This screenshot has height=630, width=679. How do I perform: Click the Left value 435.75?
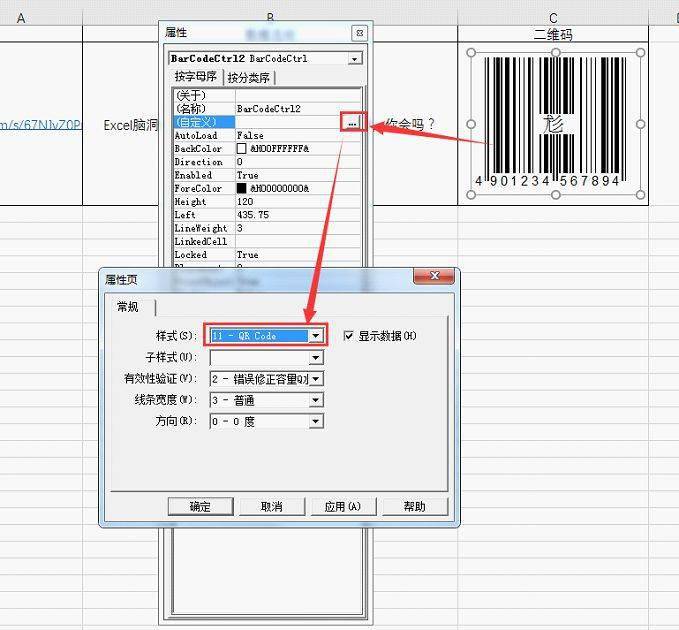(x=253, y=215)
